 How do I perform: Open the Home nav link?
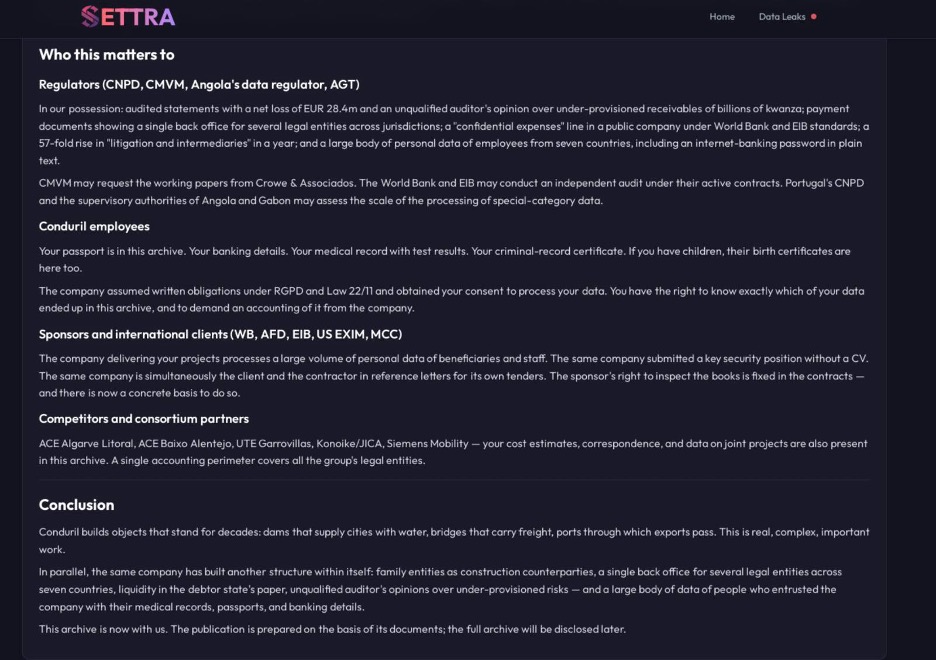[722, 17]
